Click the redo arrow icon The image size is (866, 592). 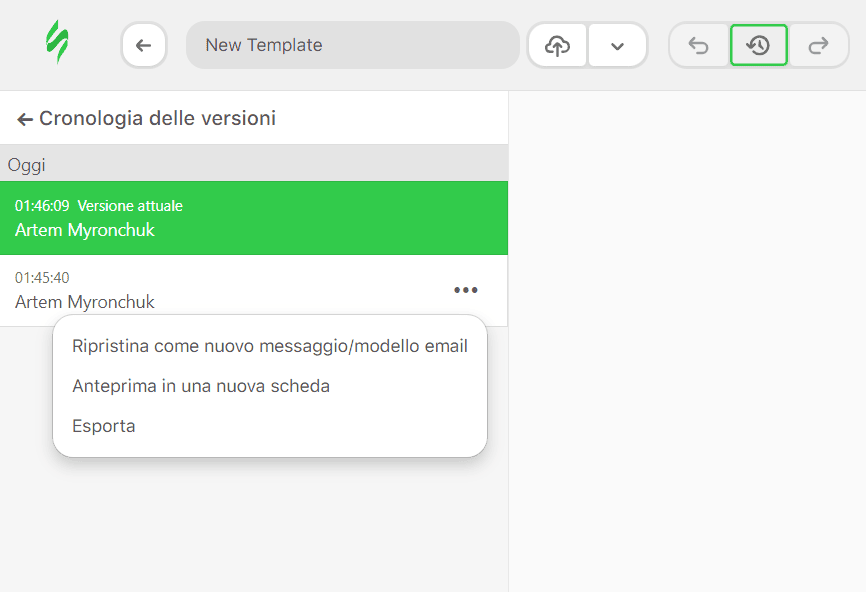[x=819, y=44]
